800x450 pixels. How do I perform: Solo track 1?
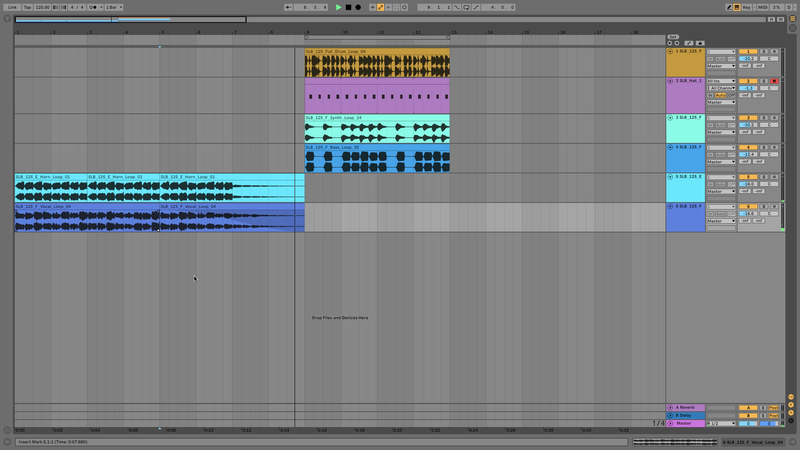coord(764,52)
